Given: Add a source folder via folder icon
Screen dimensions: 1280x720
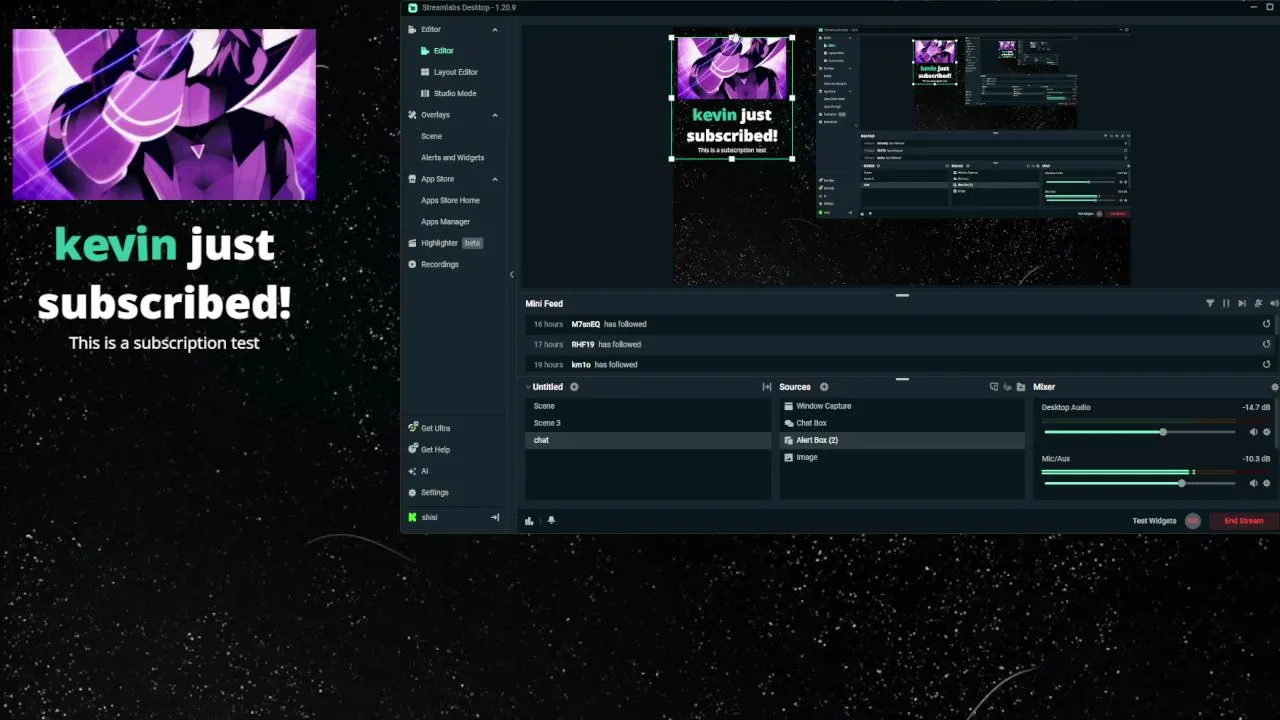Looking at the screenshot, I should (x=1021, y=387).
